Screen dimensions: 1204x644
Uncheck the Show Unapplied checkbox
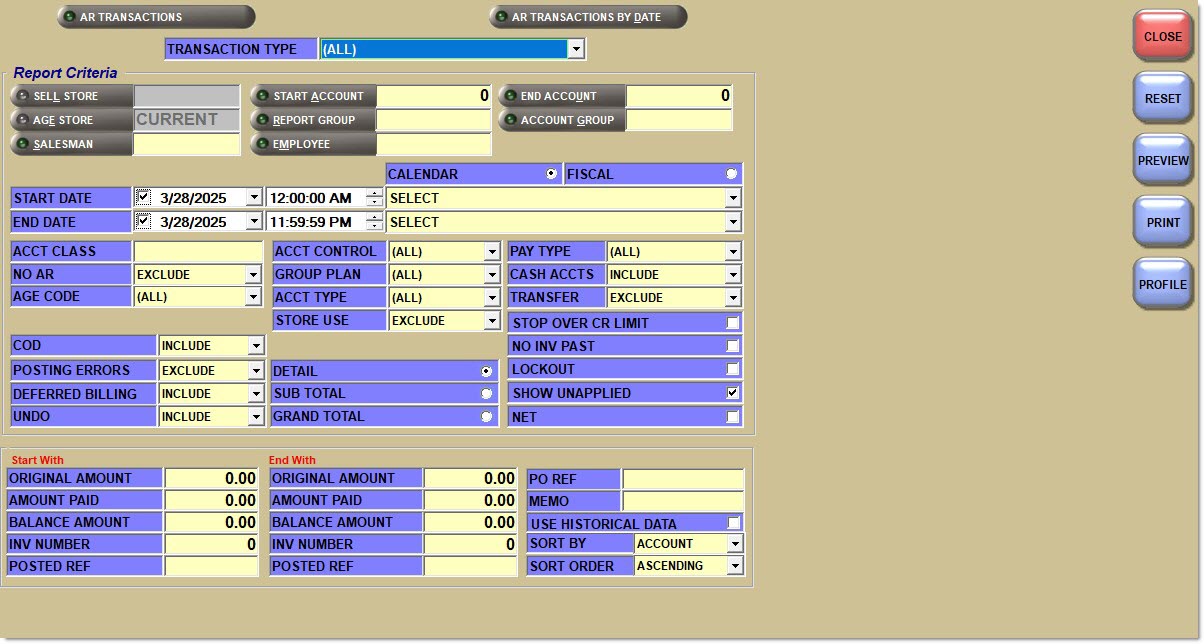click(x=733, y=393)
